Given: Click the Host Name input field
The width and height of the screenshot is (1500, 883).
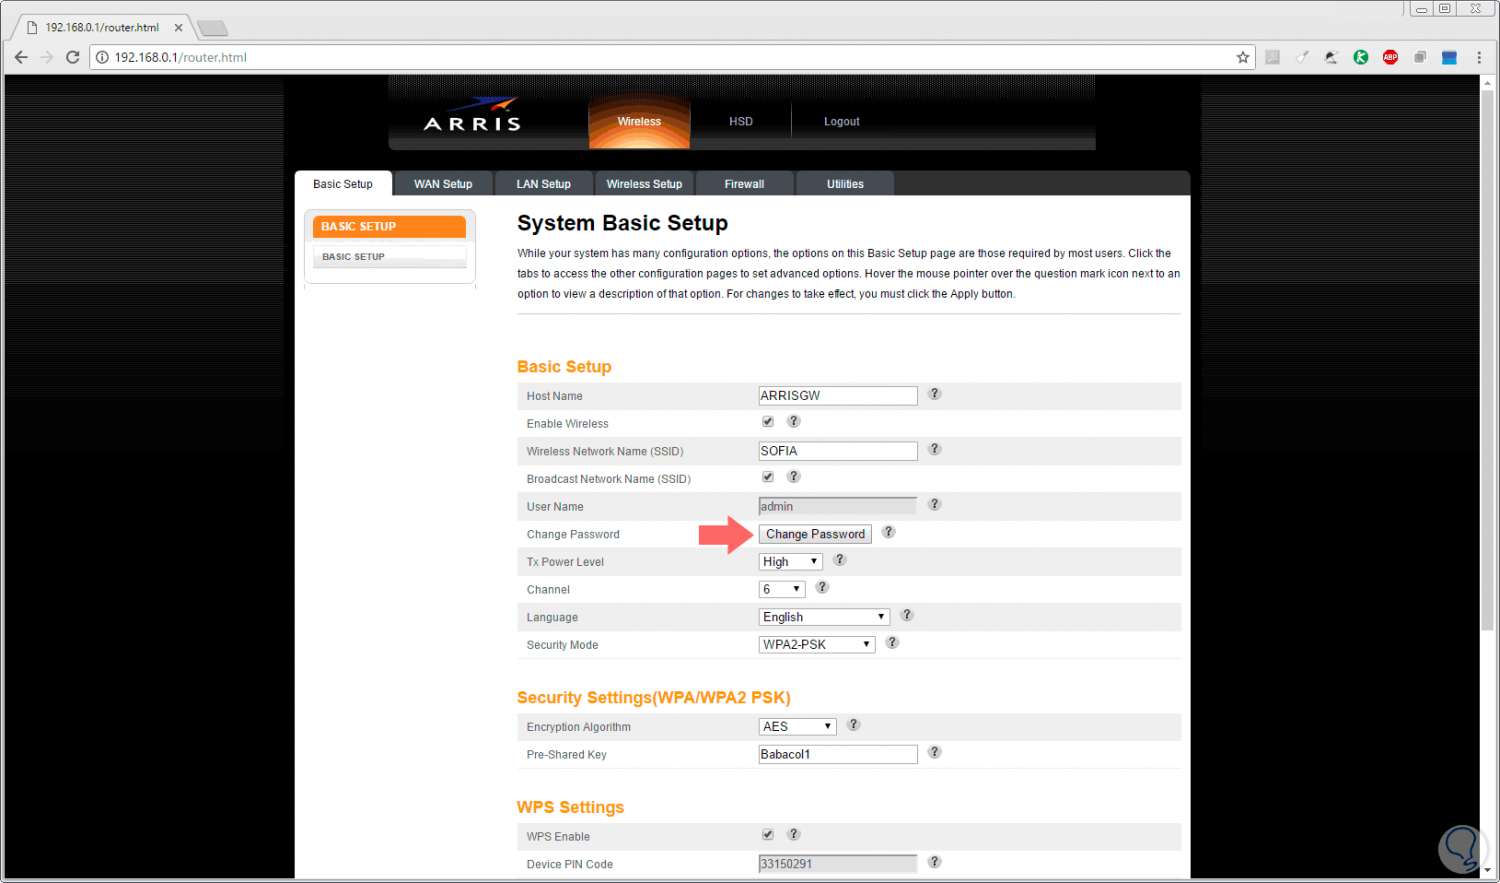Looking at the screenshot, I should coord(838,396).
